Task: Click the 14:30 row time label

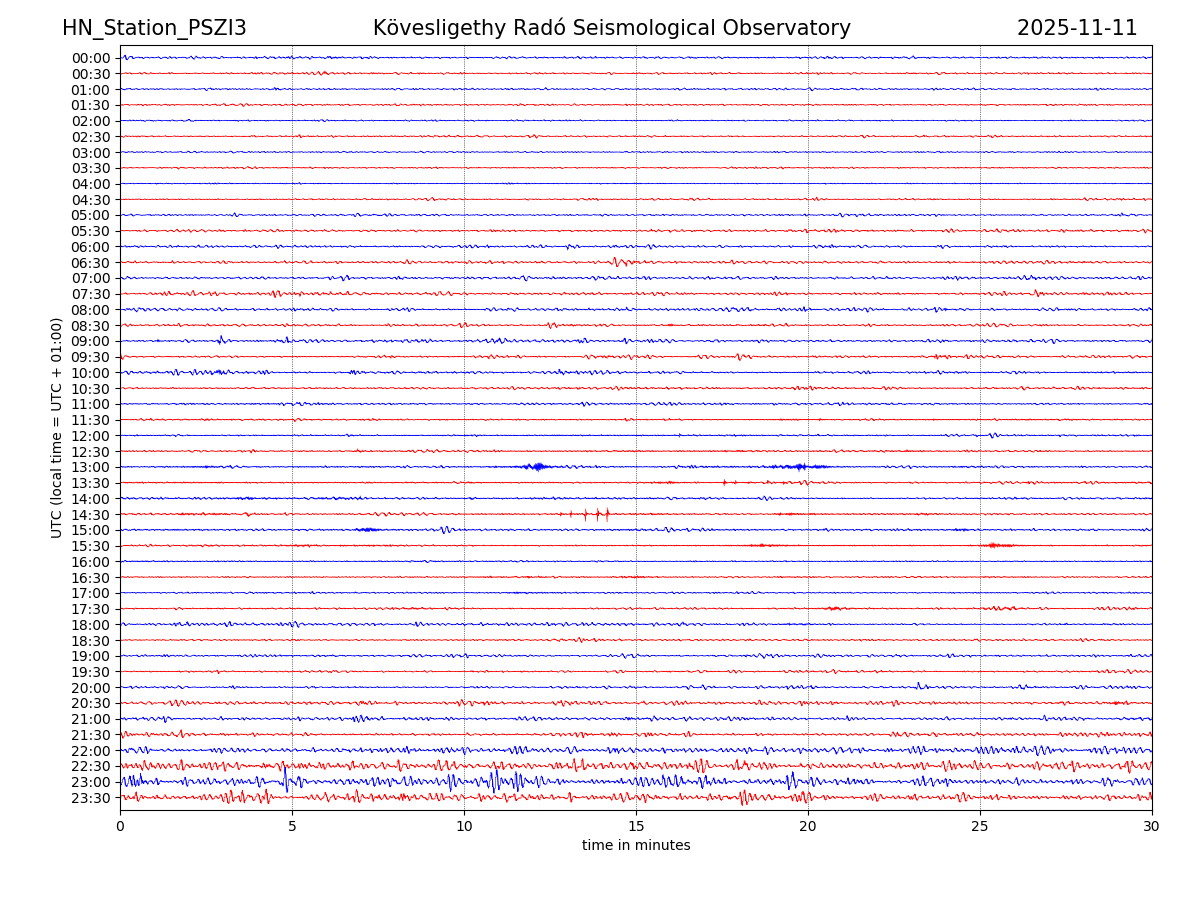Action: tap(90, 514)
